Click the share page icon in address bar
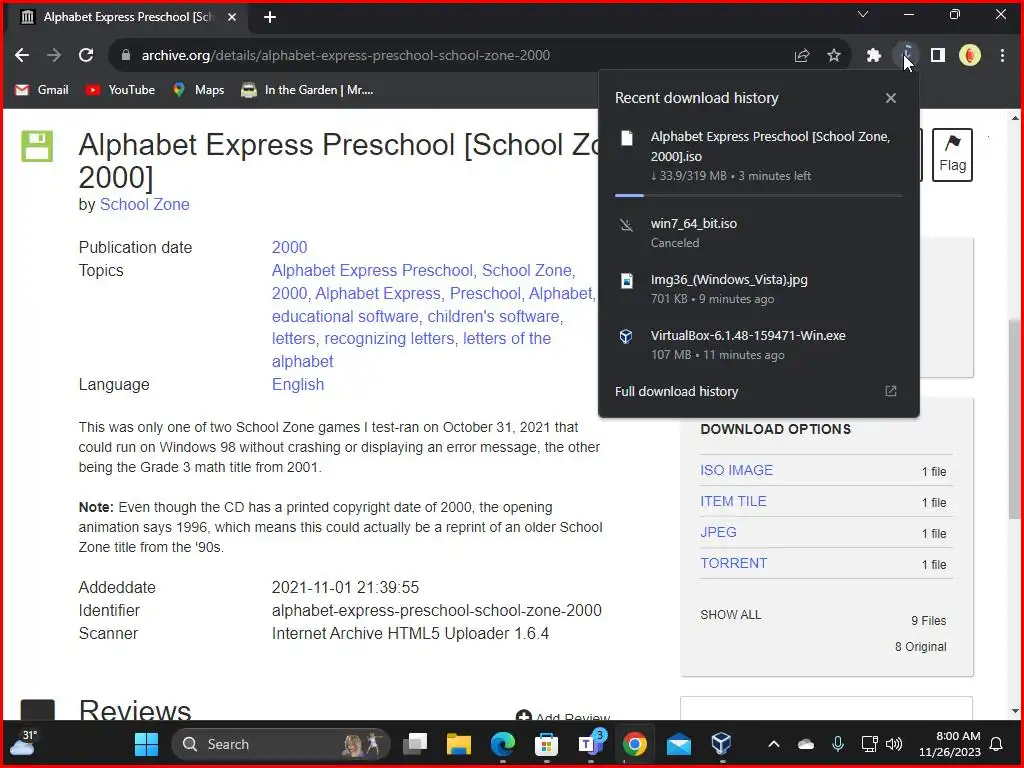 point(802,56)
